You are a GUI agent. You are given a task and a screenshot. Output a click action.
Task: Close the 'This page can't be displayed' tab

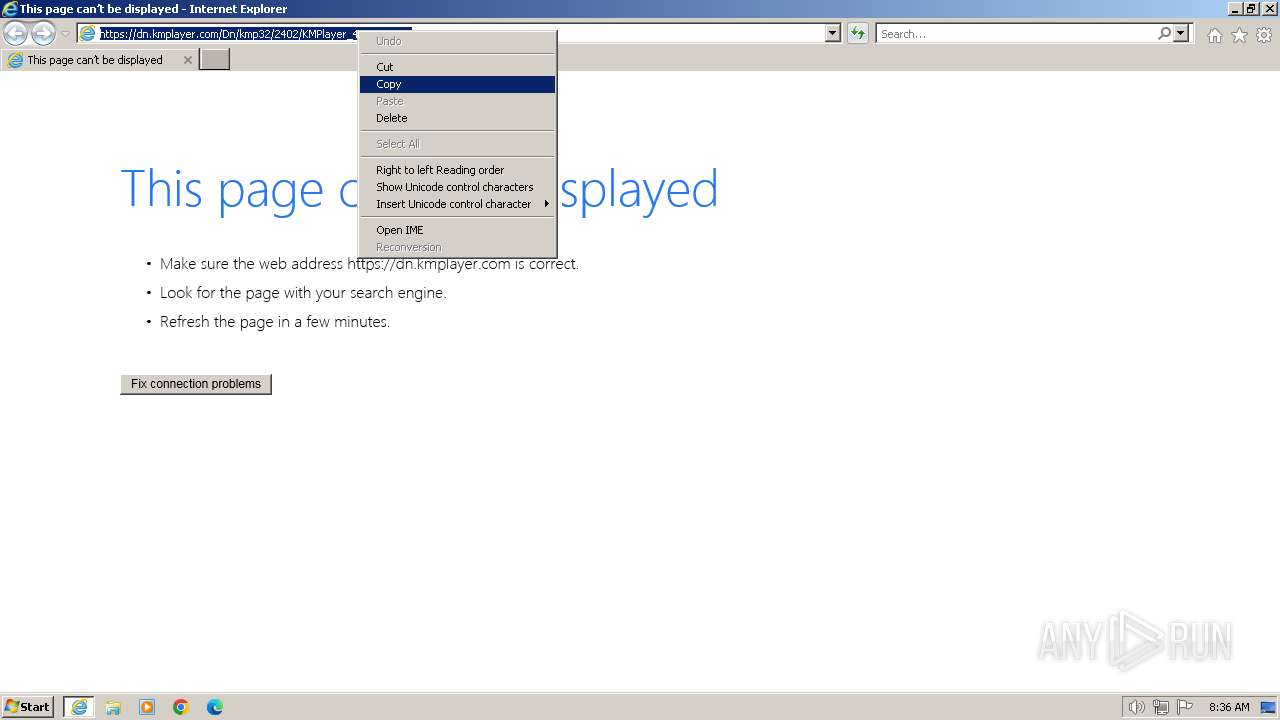click(x=187, y=60)
